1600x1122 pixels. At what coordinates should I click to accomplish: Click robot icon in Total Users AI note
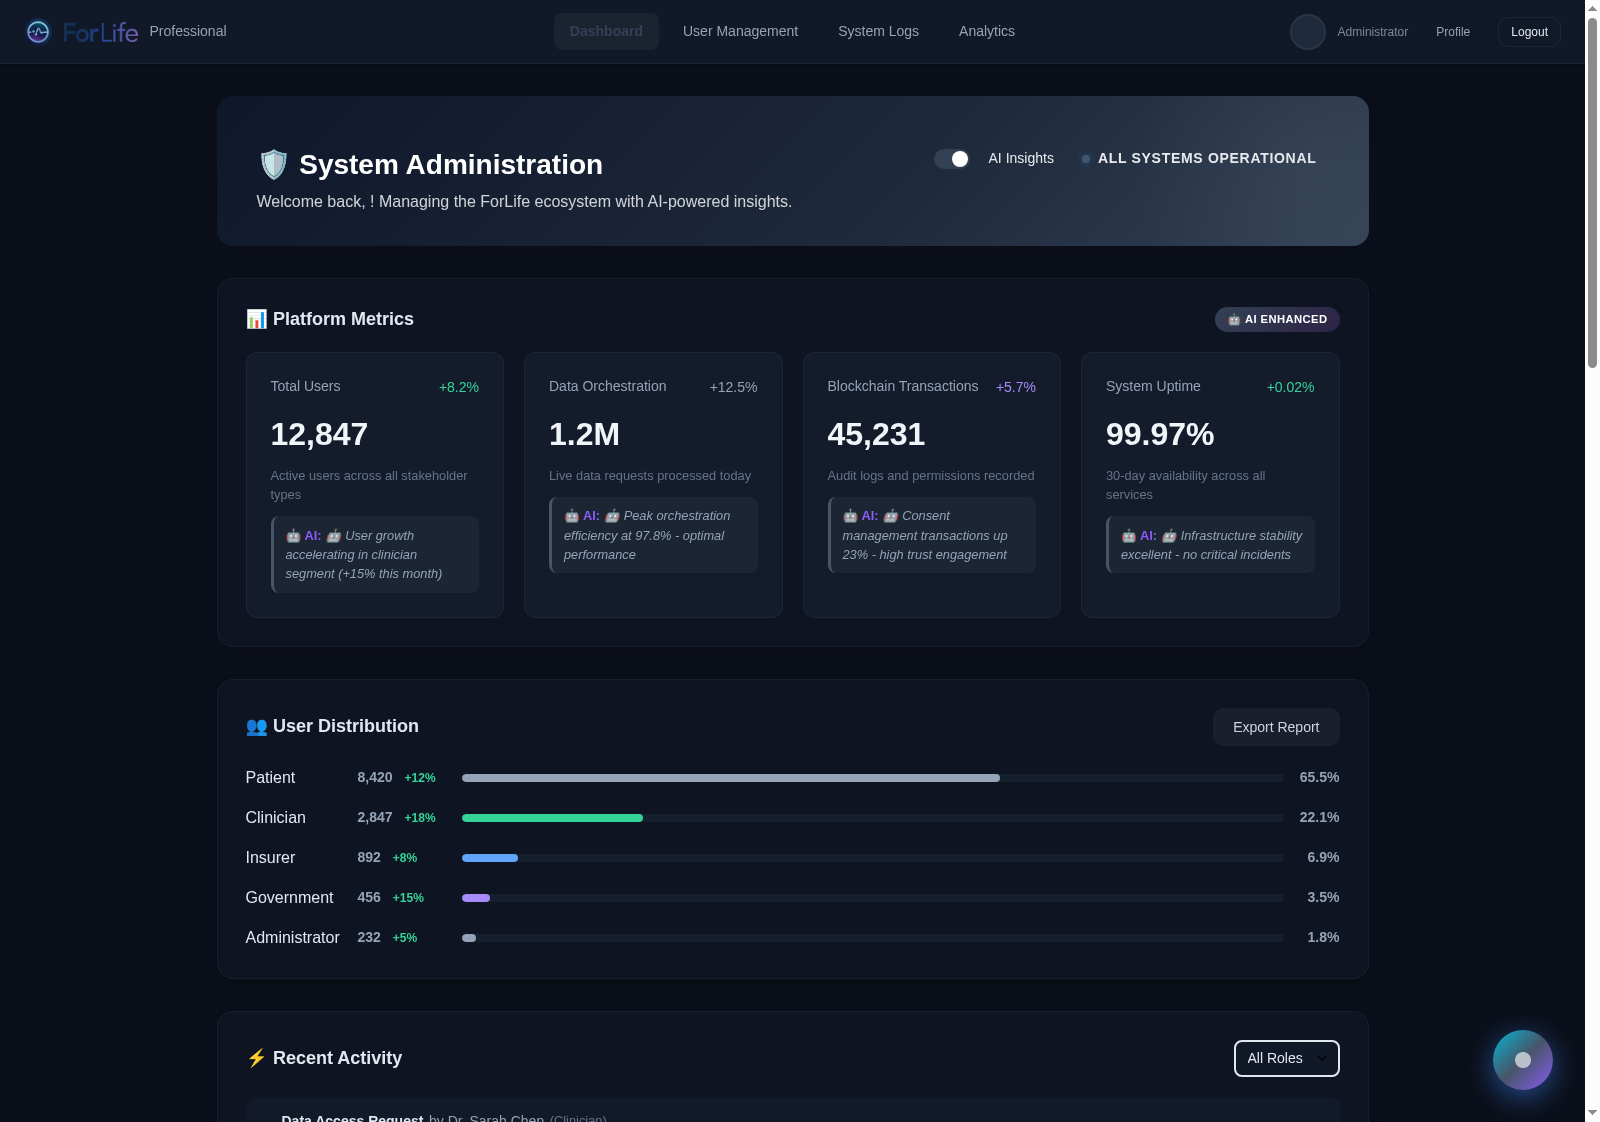(293, 536)
